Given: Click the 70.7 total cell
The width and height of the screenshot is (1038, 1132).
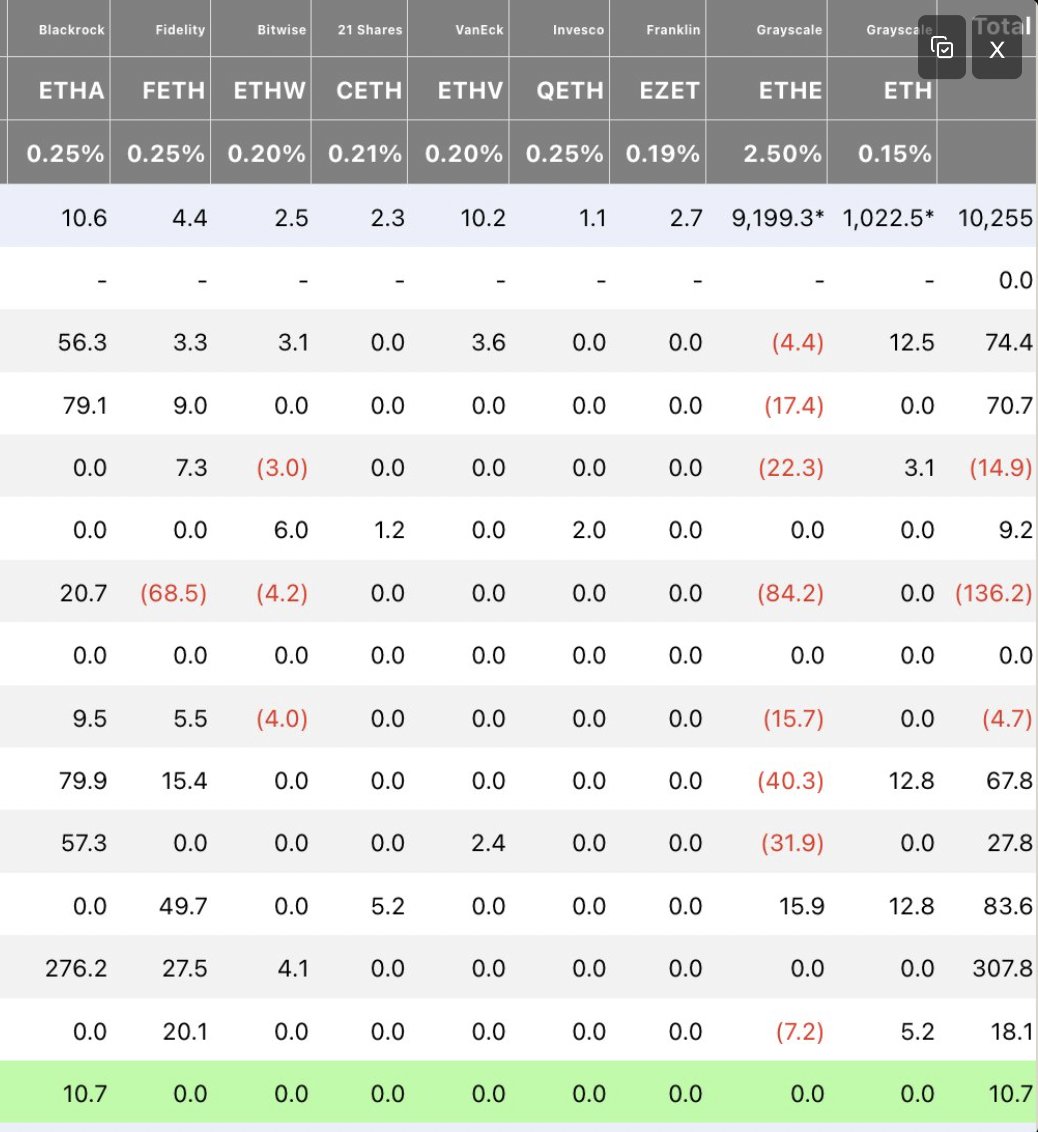Looking at the screenshot, I should (1009, 405).
